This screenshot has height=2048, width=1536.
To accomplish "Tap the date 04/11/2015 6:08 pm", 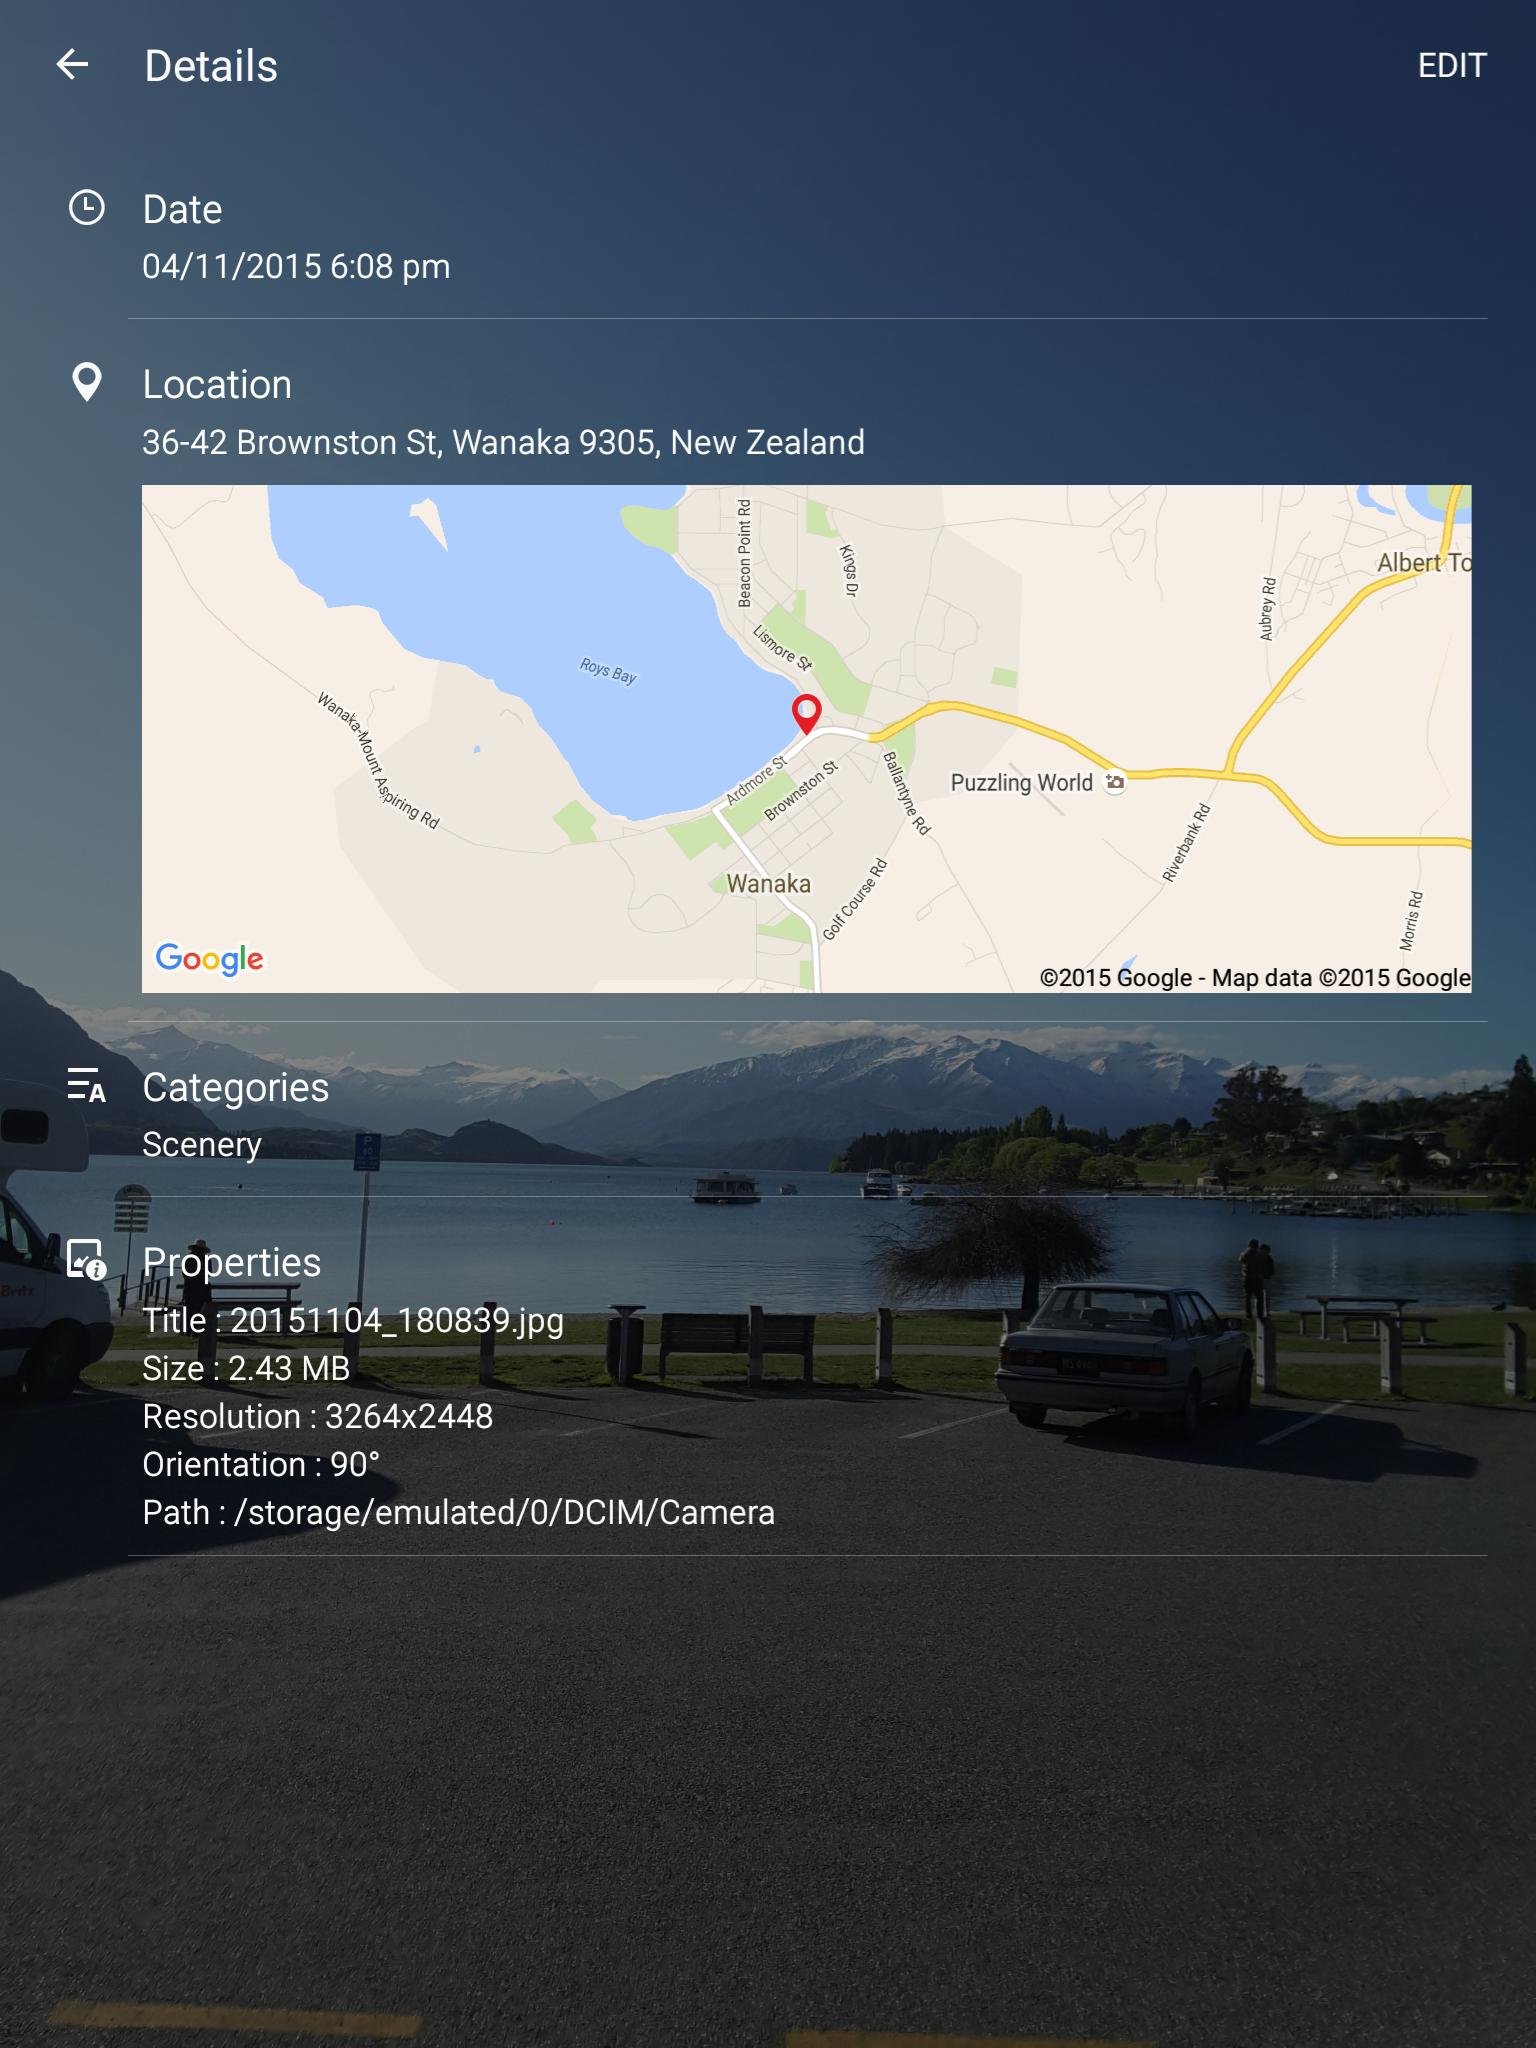I will (x=296, y=267).
